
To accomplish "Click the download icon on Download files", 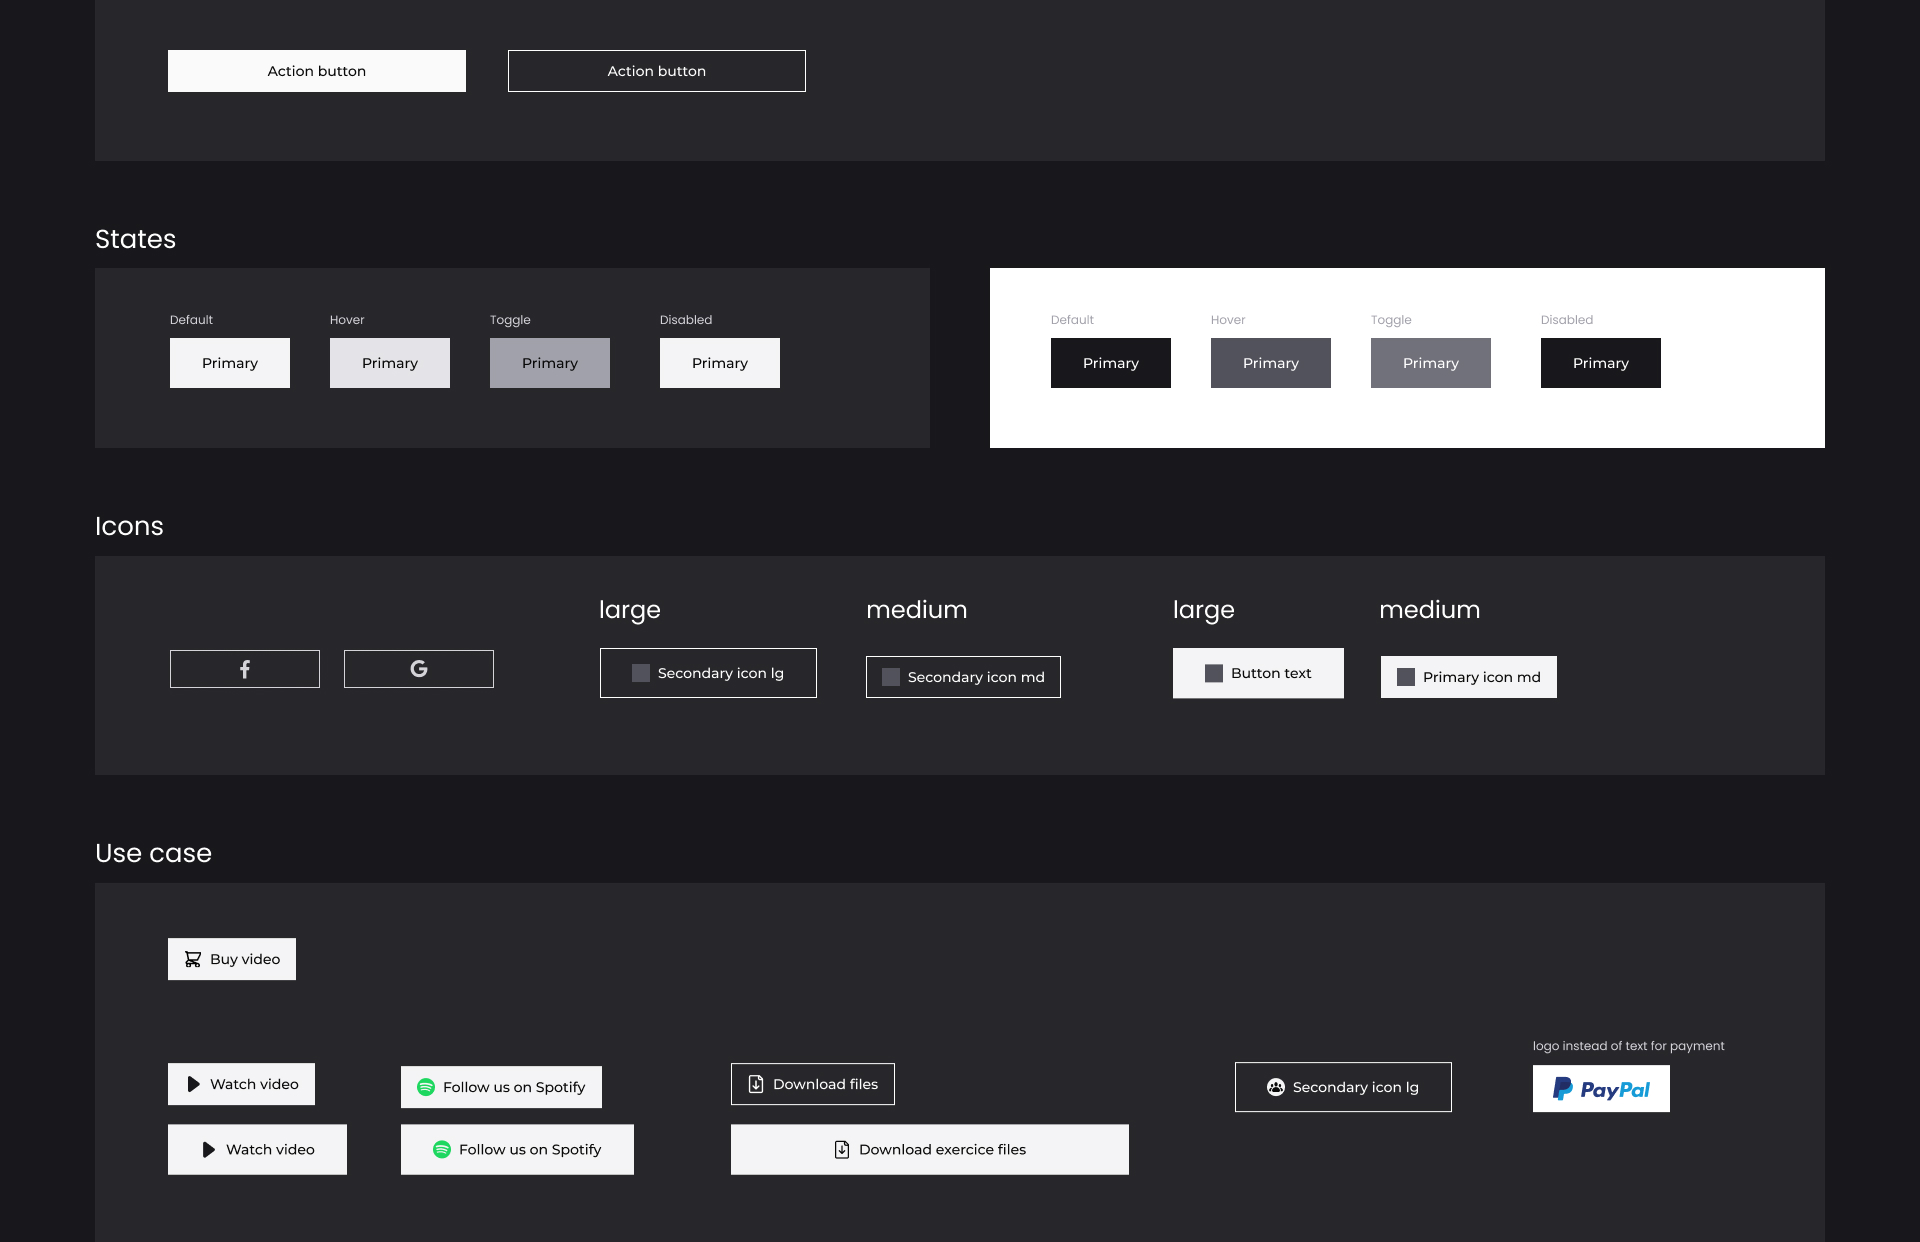I will point(756,1084).
